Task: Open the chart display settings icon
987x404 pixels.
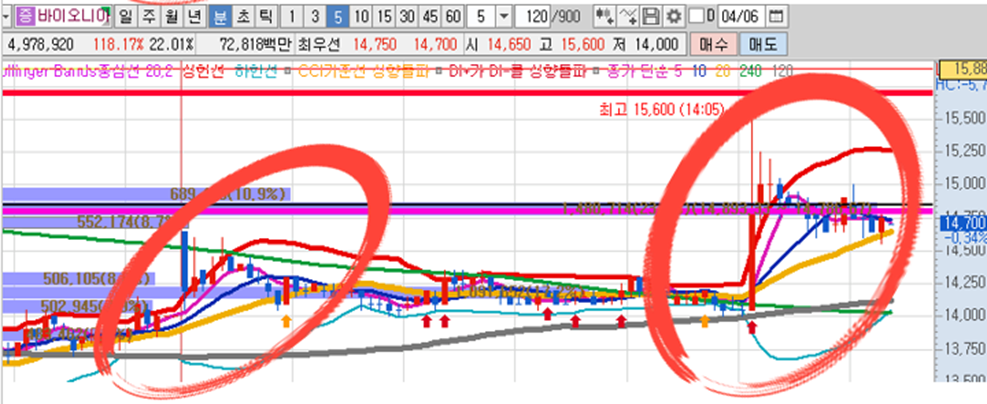Action: 606,16
